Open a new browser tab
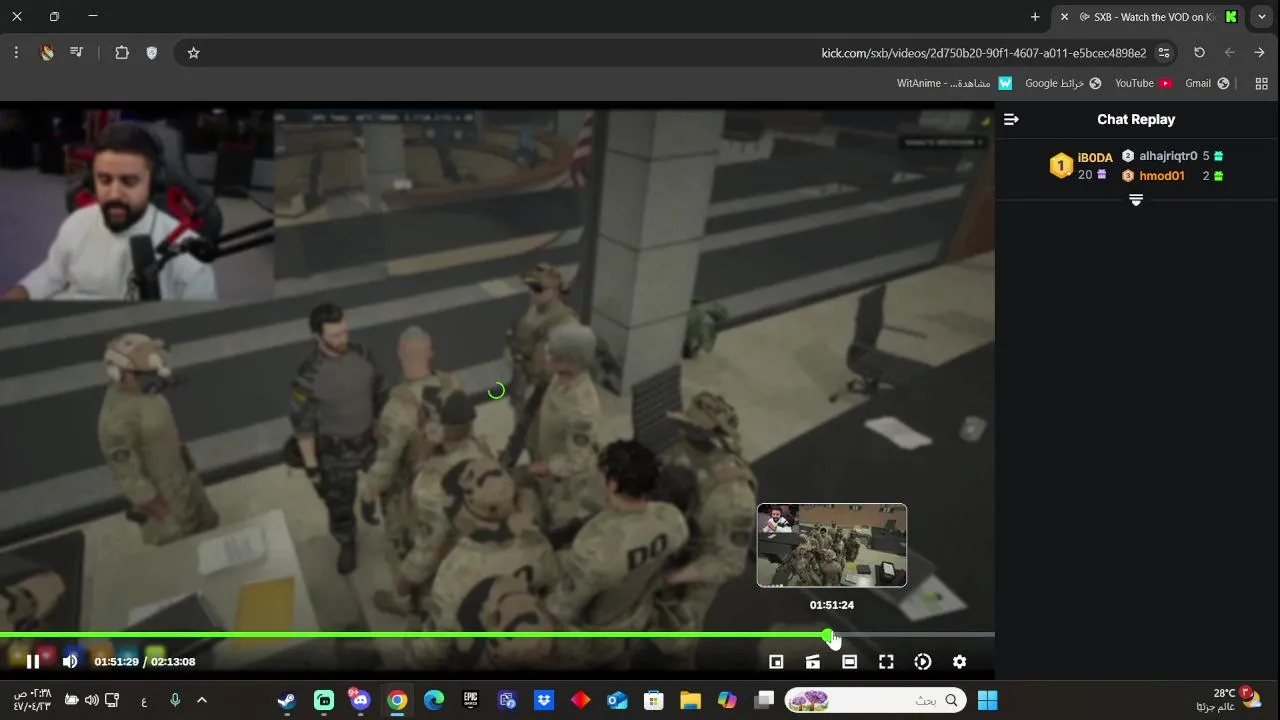The width and height of the screenshot is (1280, 720). coord(1035,17)
